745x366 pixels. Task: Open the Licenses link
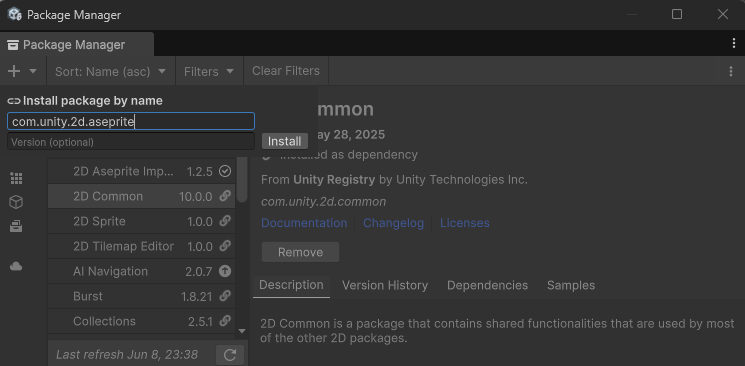point(465,223)
